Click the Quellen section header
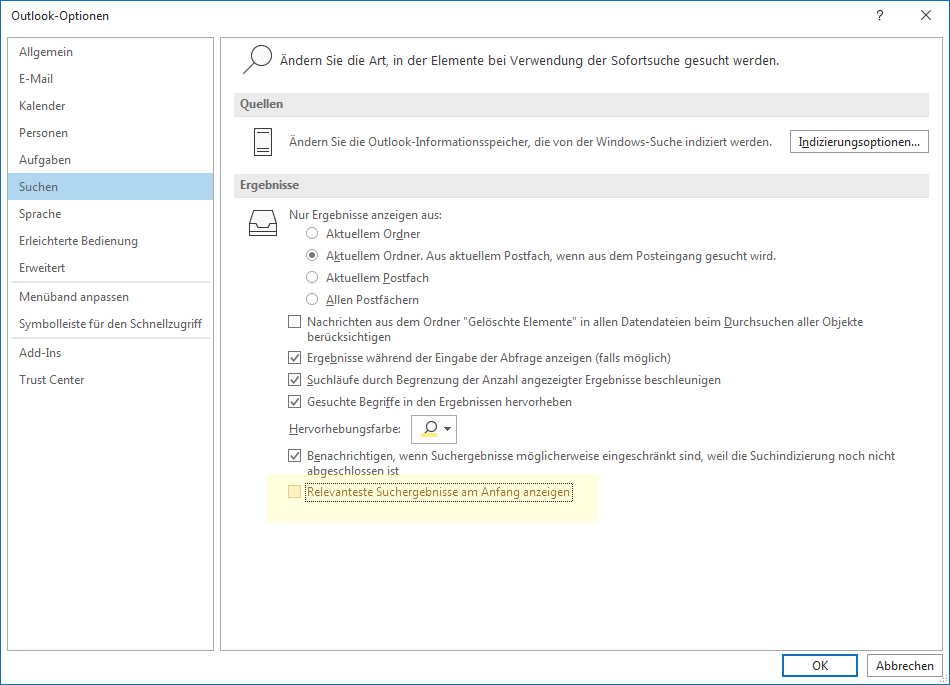This screenshot has width=950, height=685. [x=581, y=104]
